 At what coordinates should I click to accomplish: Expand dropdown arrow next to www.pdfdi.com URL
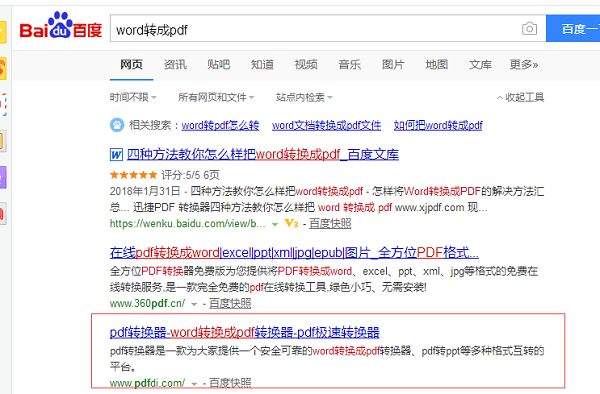click(x=194, y=383)
